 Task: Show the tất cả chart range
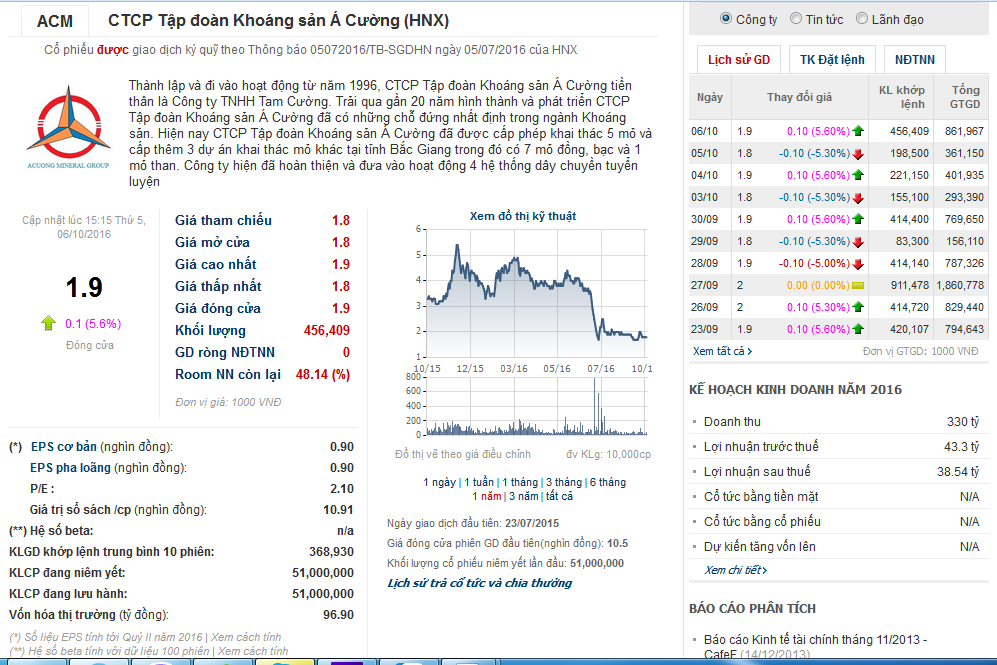pos(559,496)
